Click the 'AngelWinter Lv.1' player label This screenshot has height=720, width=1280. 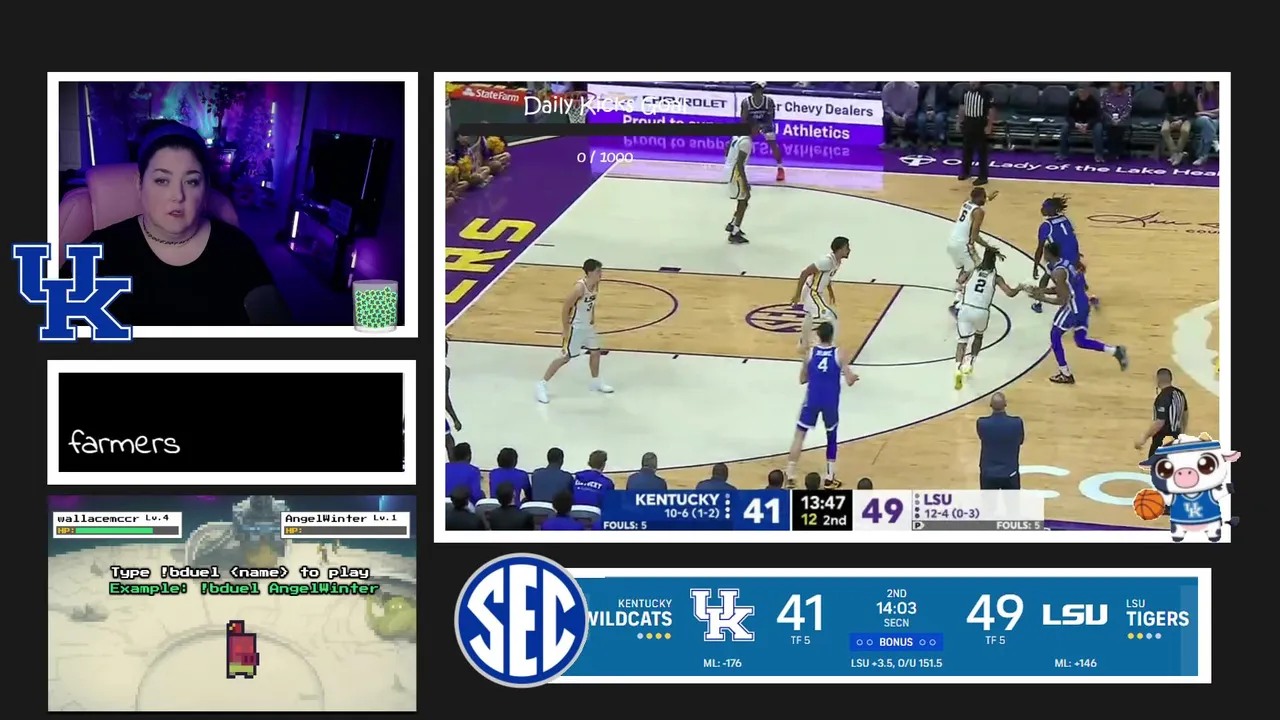340,518
